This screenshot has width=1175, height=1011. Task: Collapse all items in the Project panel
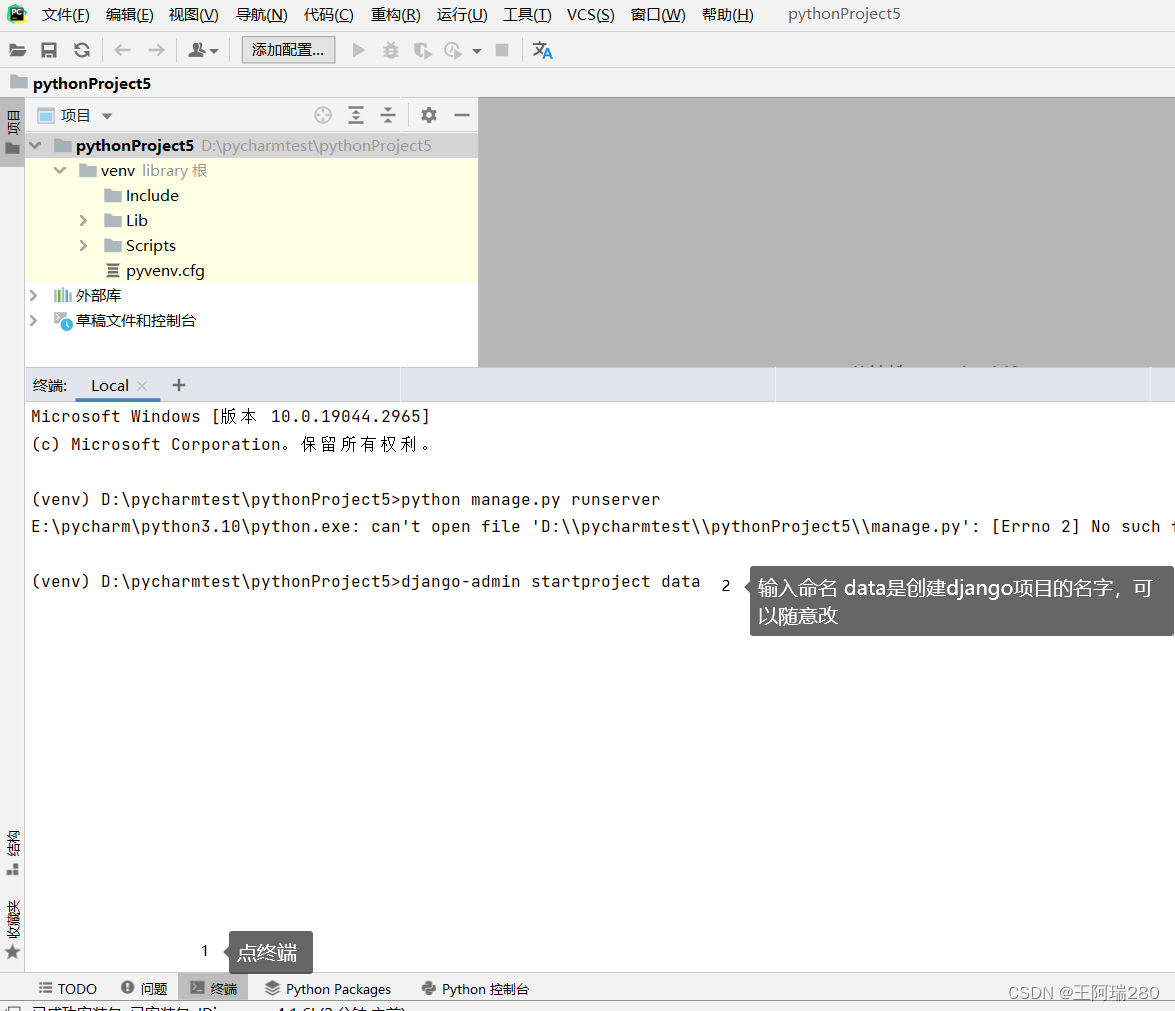tap(387, 115)
